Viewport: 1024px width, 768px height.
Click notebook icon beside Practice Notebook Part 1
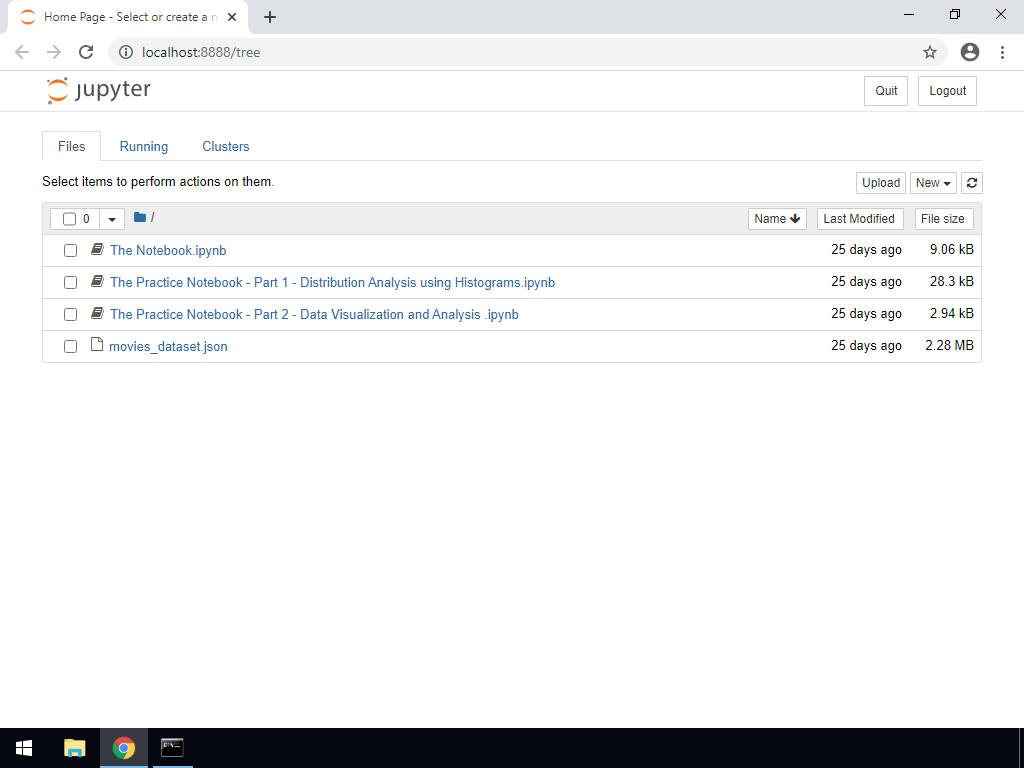pos(97,281)
